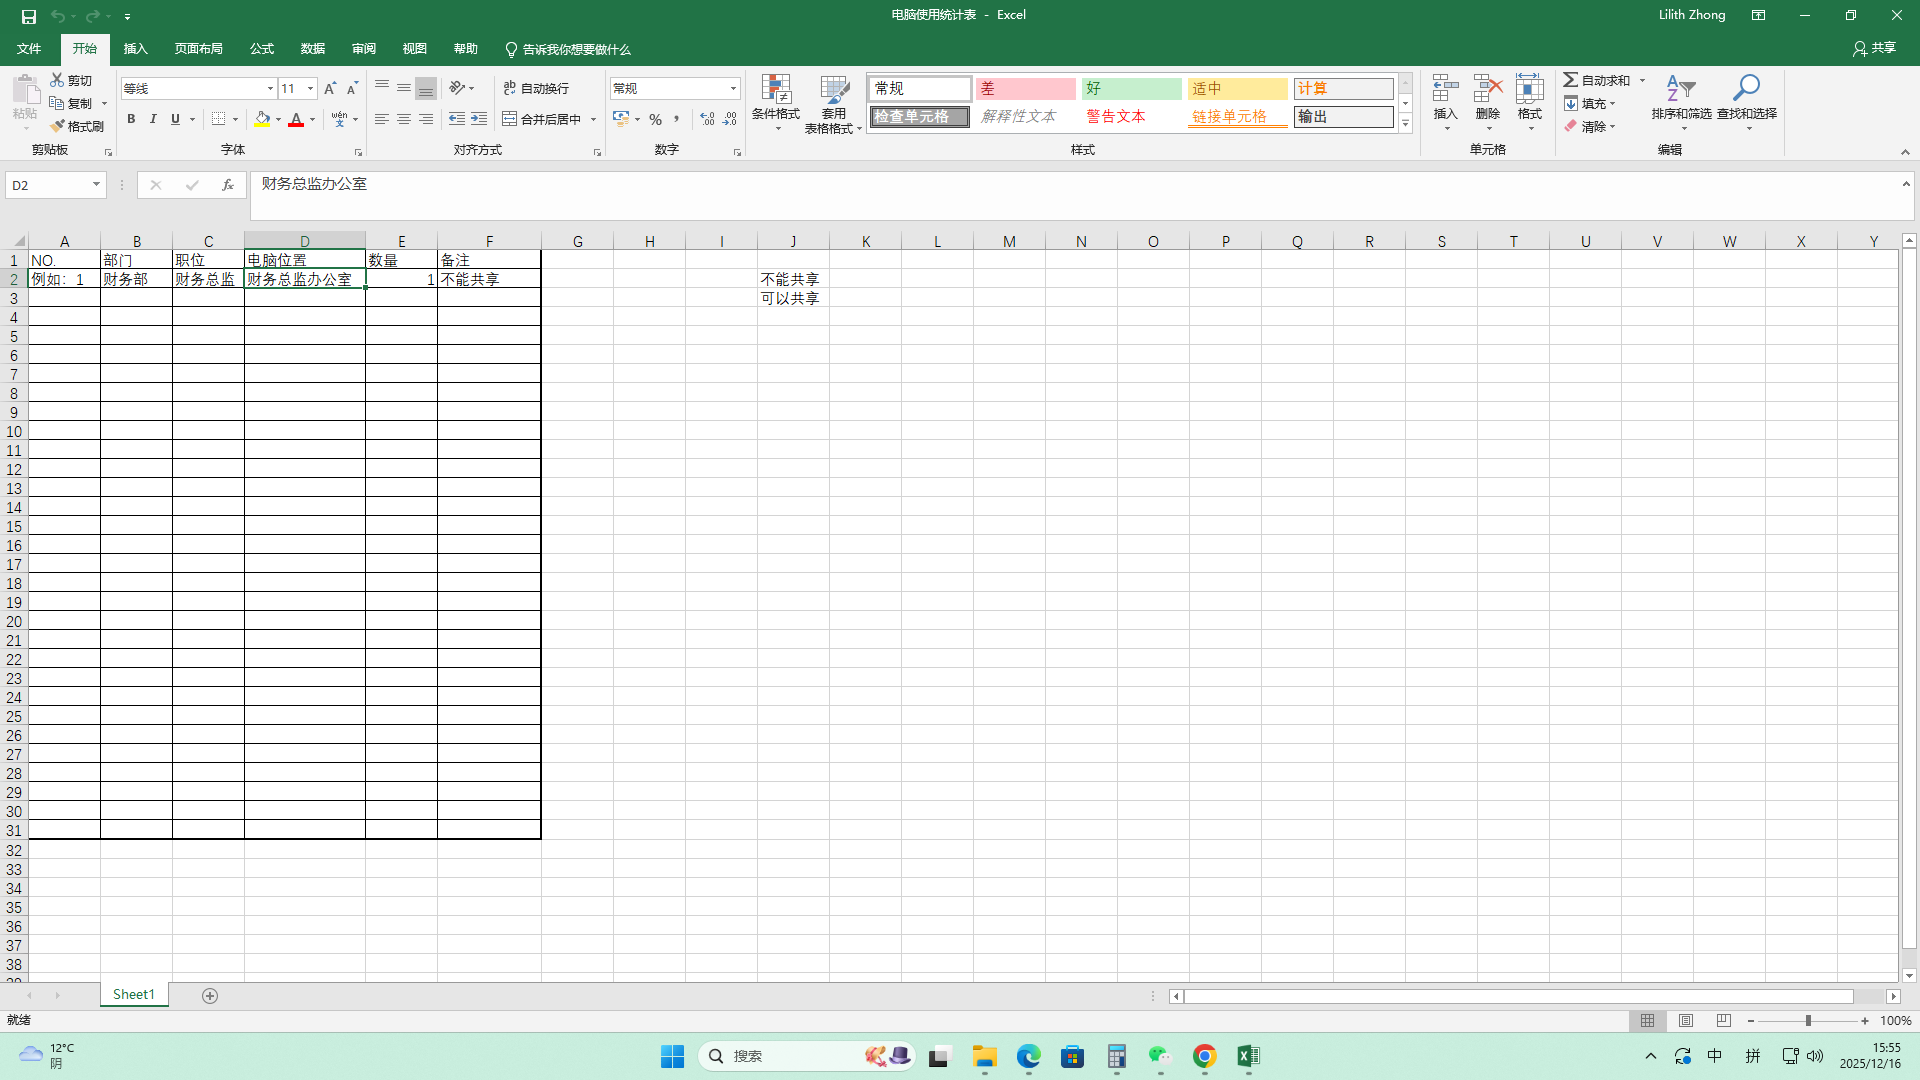
Task: Click the Insert Function fx icon
Action: pos(228,185)
